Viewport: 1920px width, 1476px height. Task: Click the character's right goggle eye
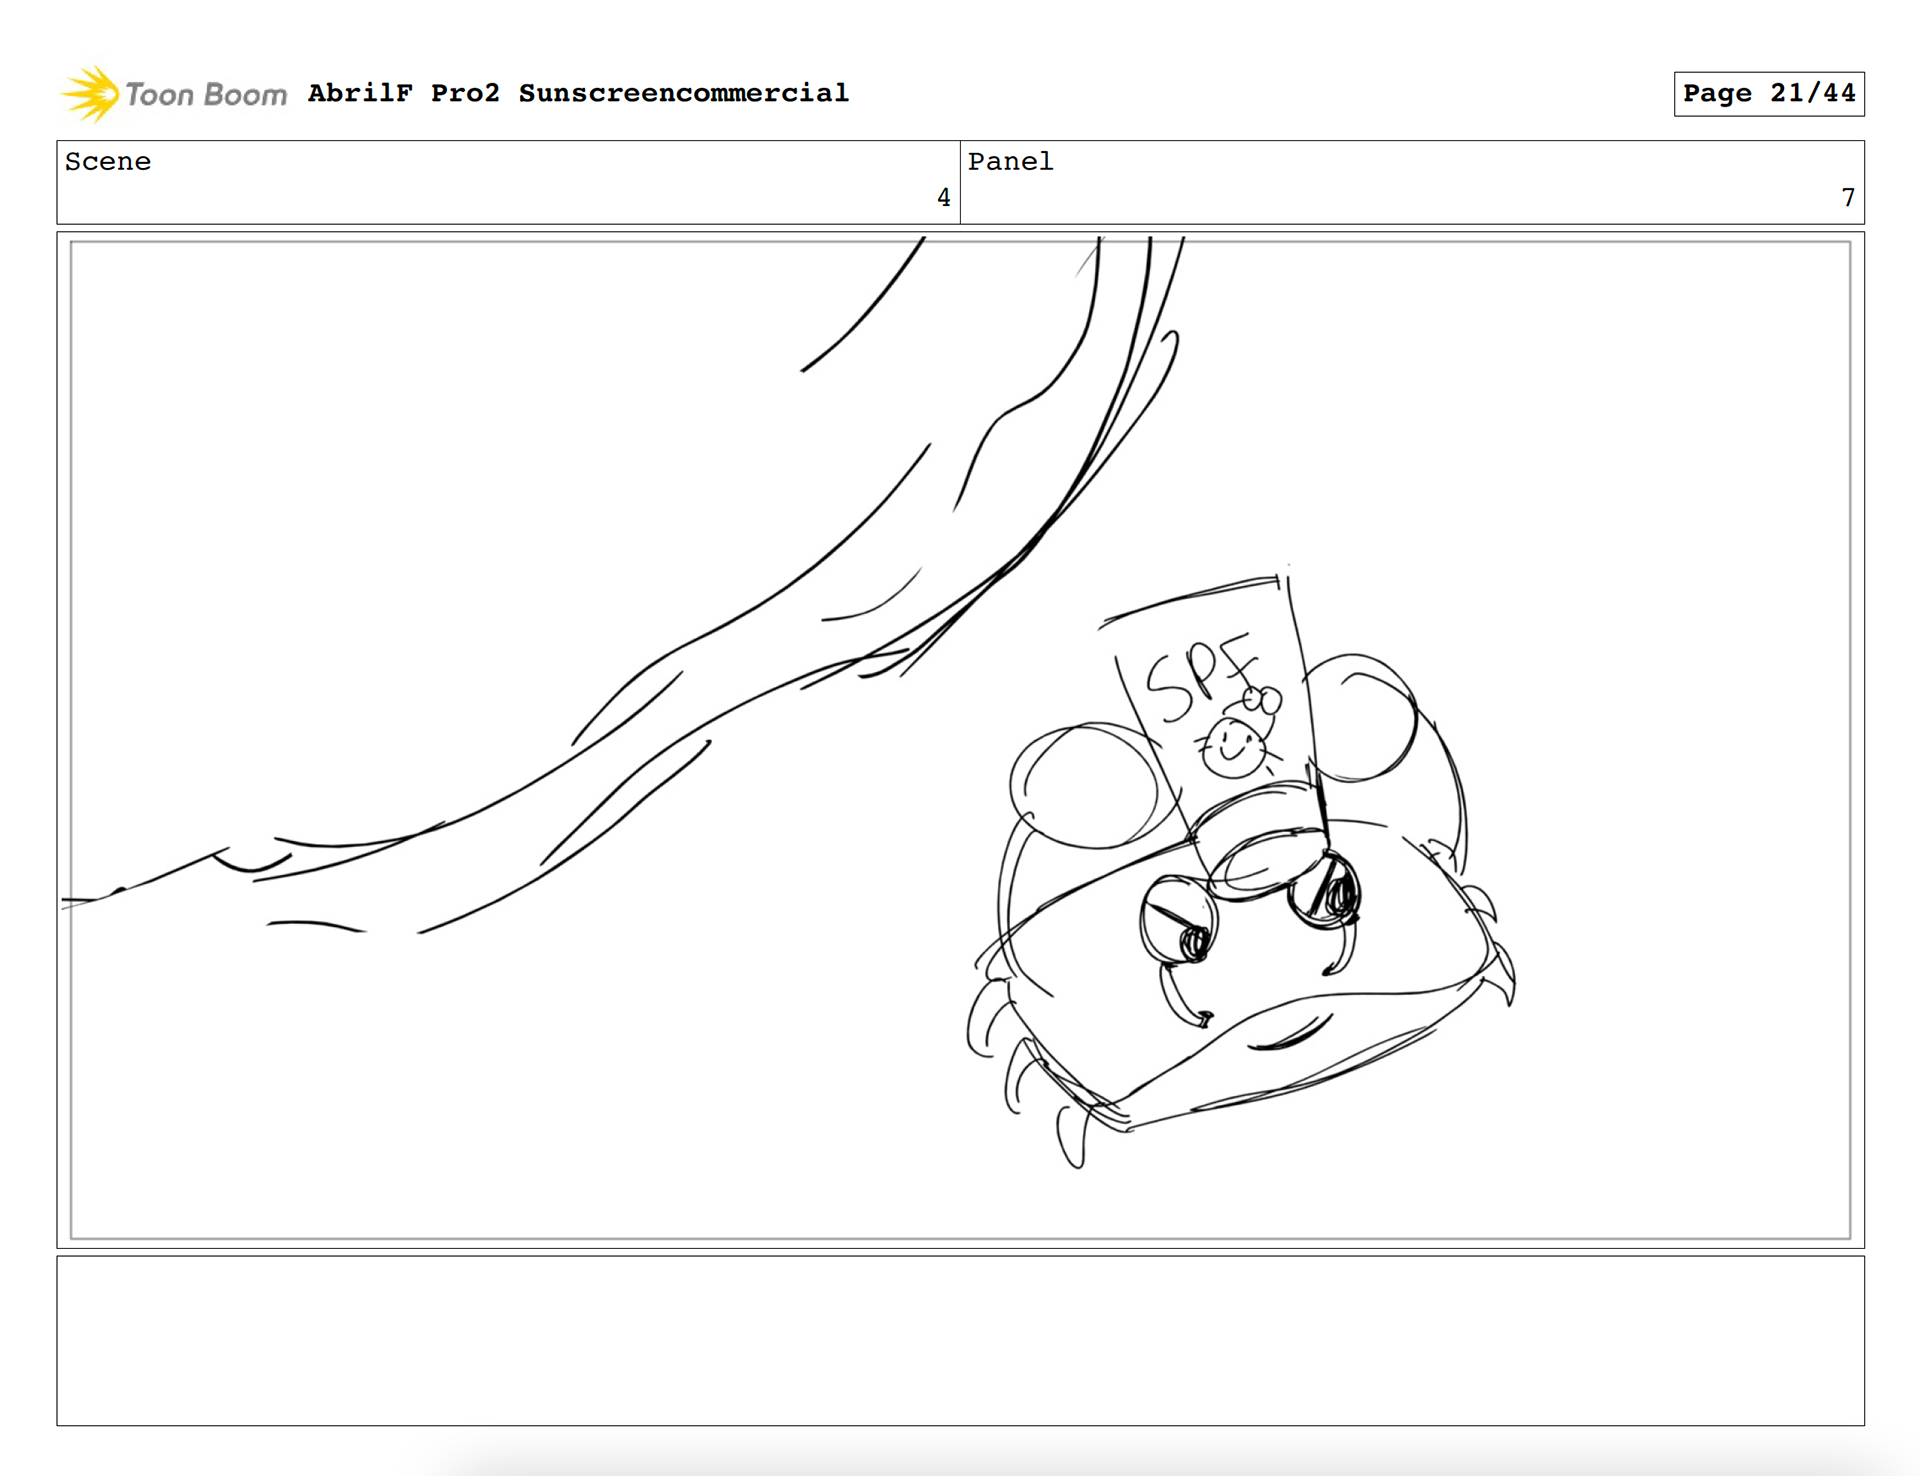coord(1326,888)
